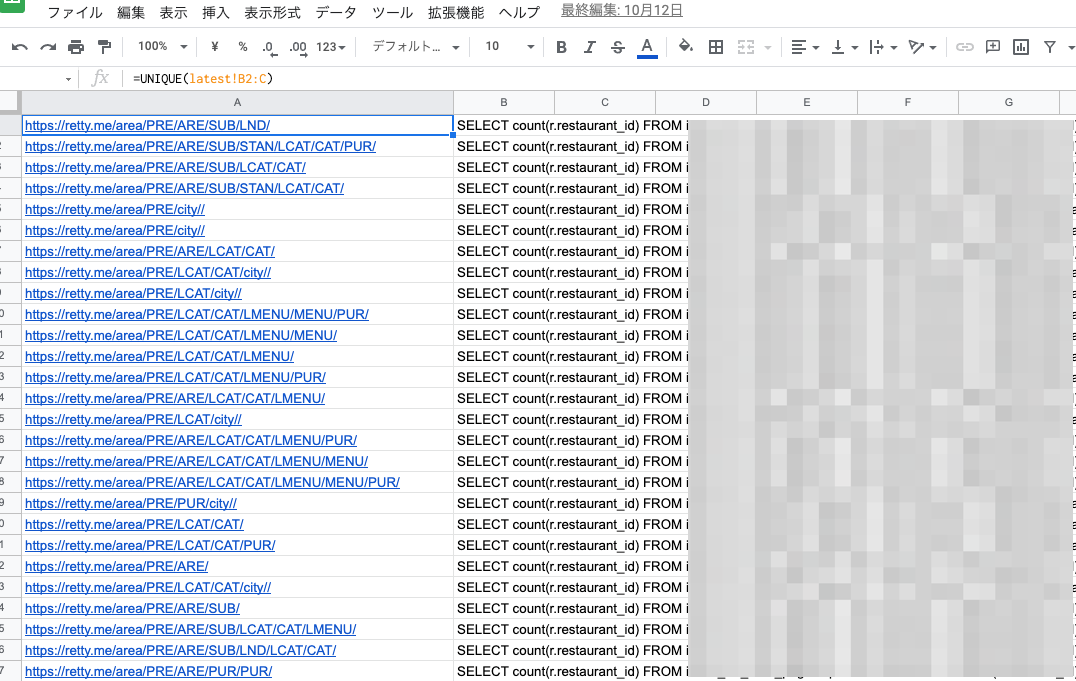Open the 表示 menu
Image resolution: width=1076 pixels, height=681 pixels.
pyautogui.click(x=174, y=12)
